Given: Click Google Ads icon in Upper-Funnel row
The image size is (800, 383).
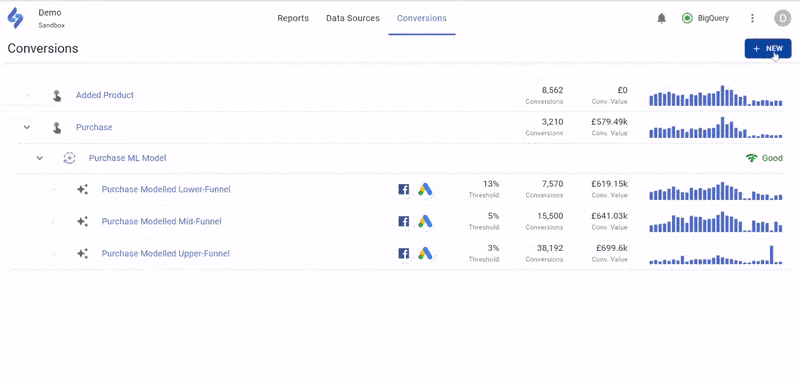Looking at the screenshot, I should 425,253.
